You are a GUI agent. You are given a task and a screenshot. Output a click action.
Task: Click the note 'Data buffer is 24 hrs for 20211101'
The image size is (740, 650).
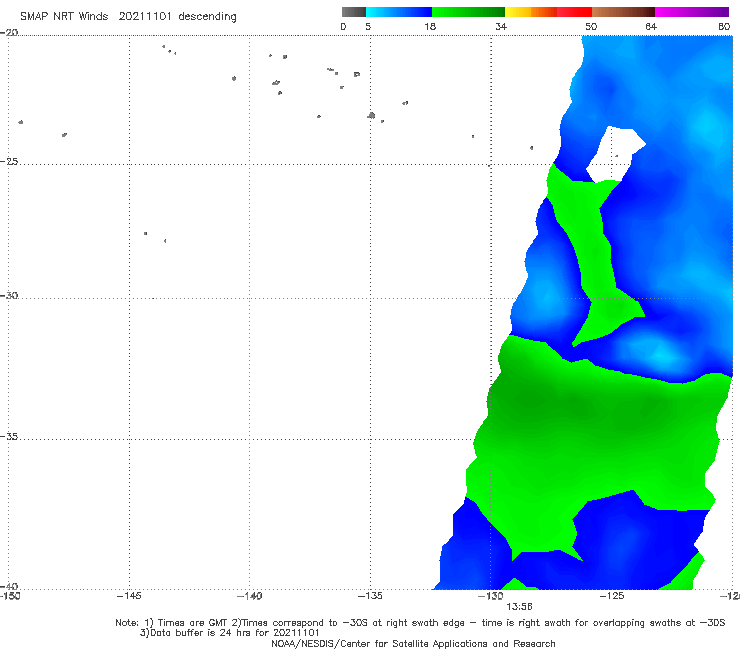235,633
